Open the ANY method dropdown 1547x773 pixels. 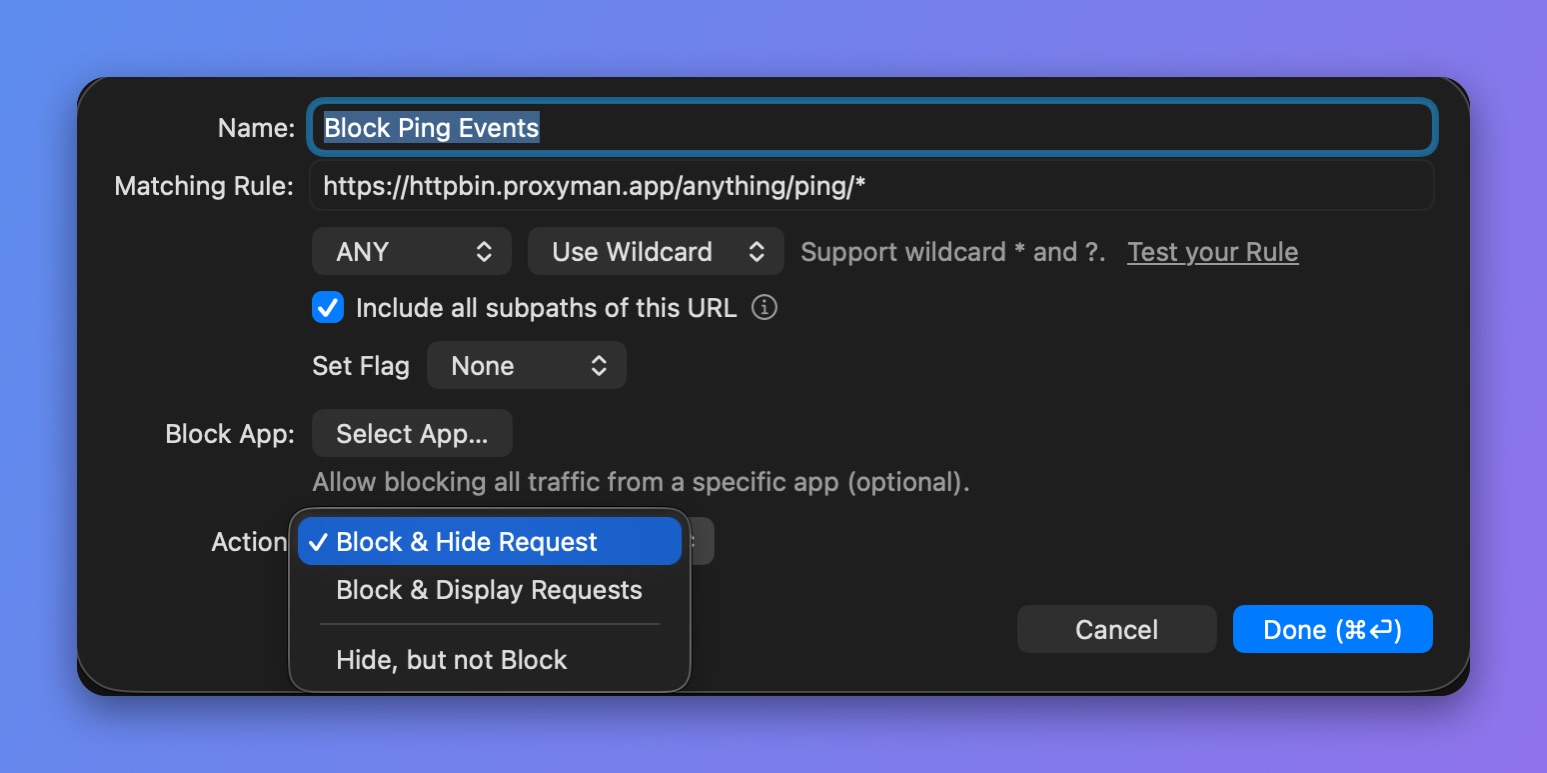click(x=412, y=251)
